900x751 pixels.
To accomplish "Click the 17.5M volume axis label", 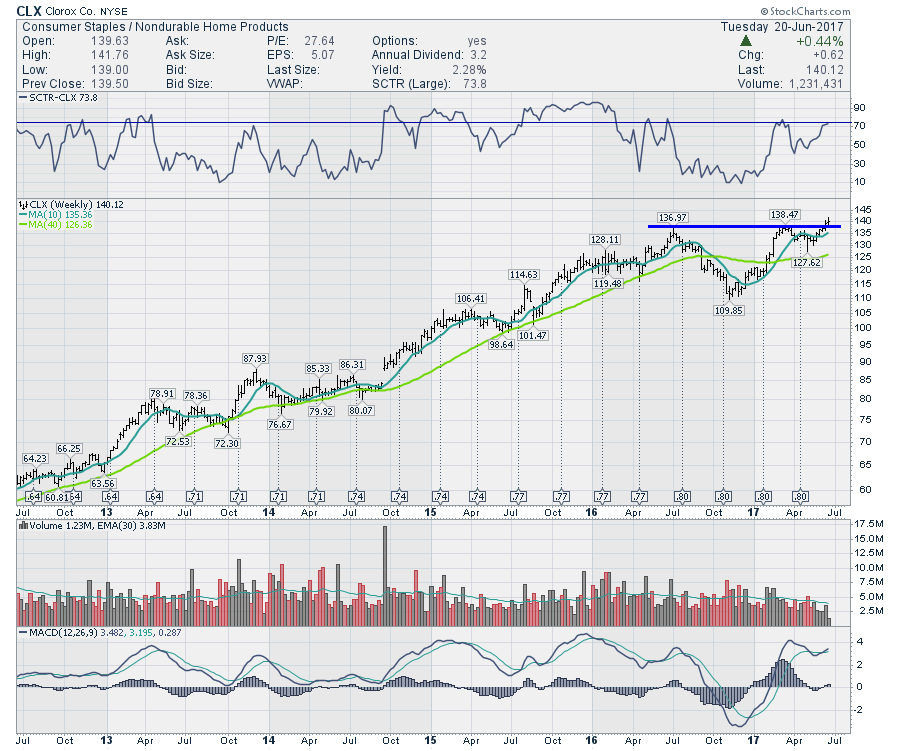I will (868, 524).
